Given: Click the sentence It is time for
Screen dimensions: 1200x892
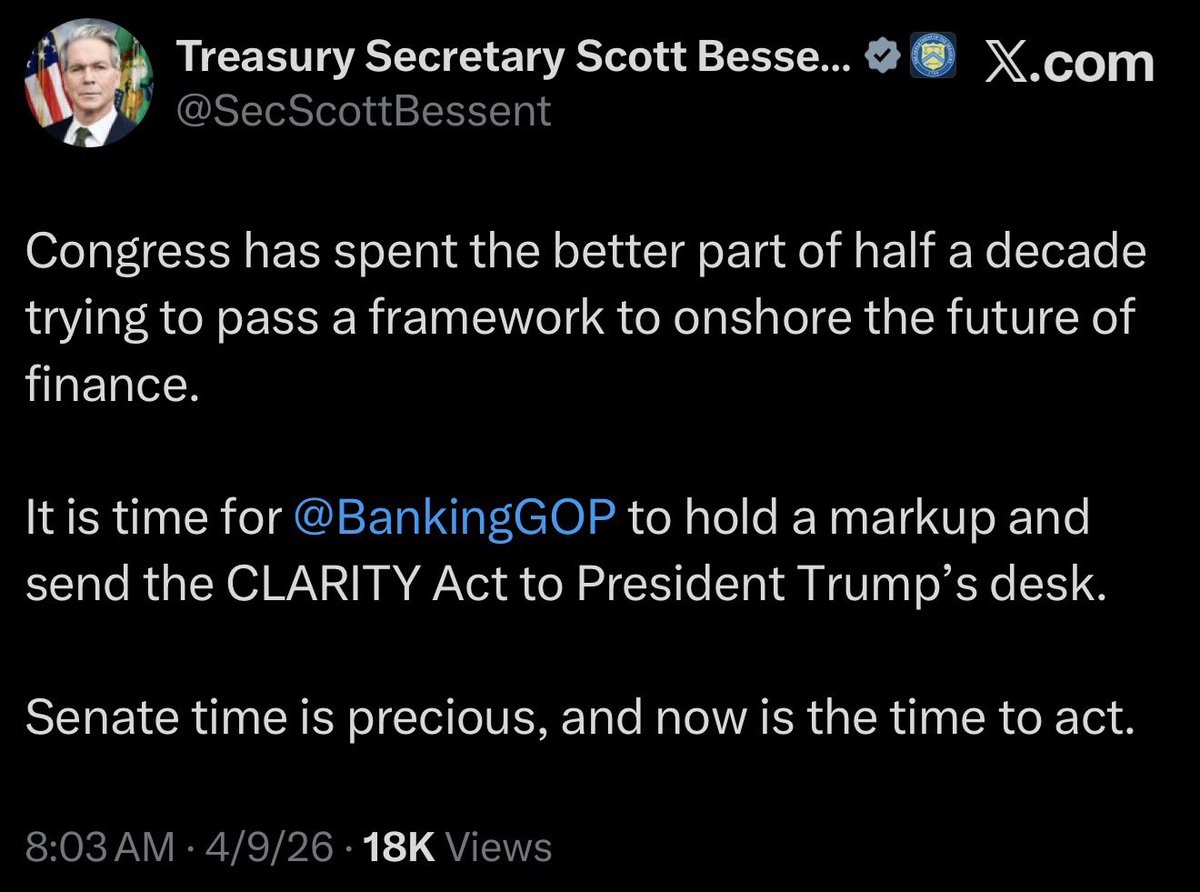Looking at the screenshot, I should [569, 552].
